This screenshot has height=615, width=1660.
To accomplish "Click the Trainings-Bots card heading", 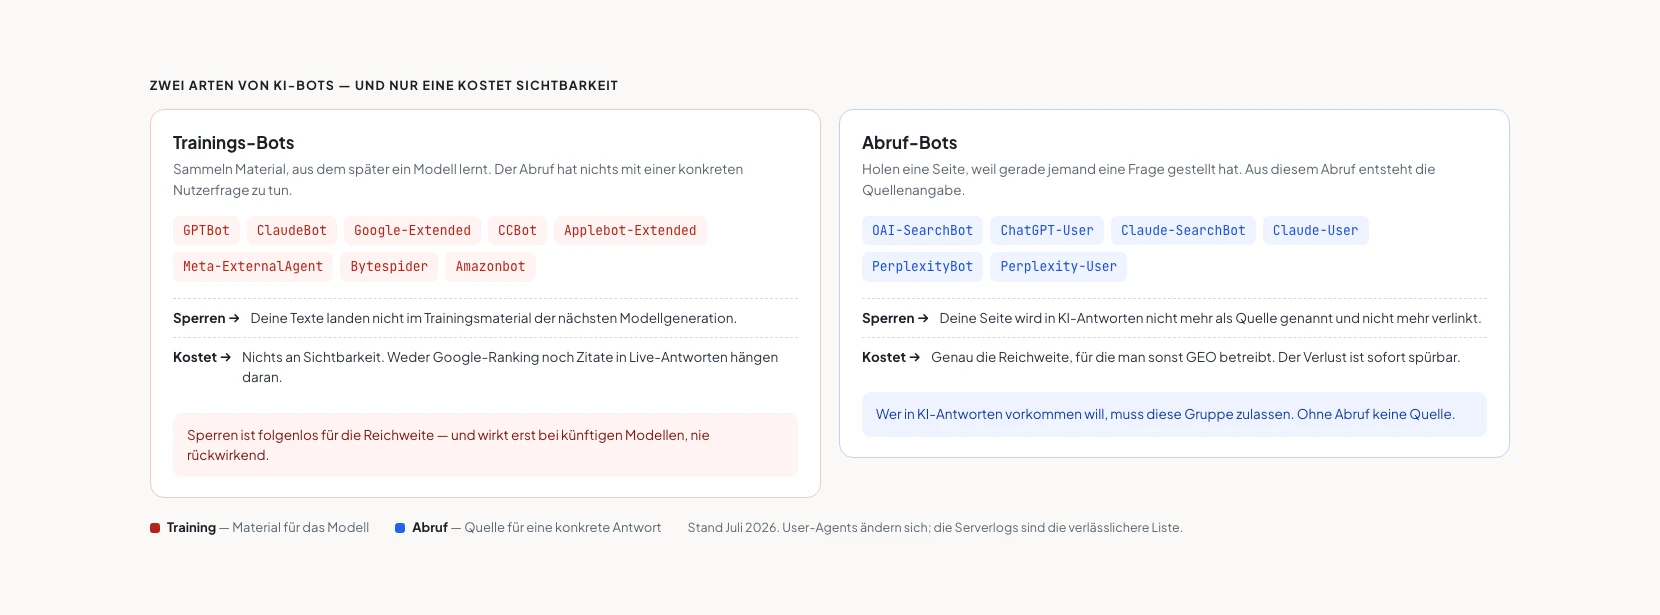I will pyautogui.click(x=233, y=143).
